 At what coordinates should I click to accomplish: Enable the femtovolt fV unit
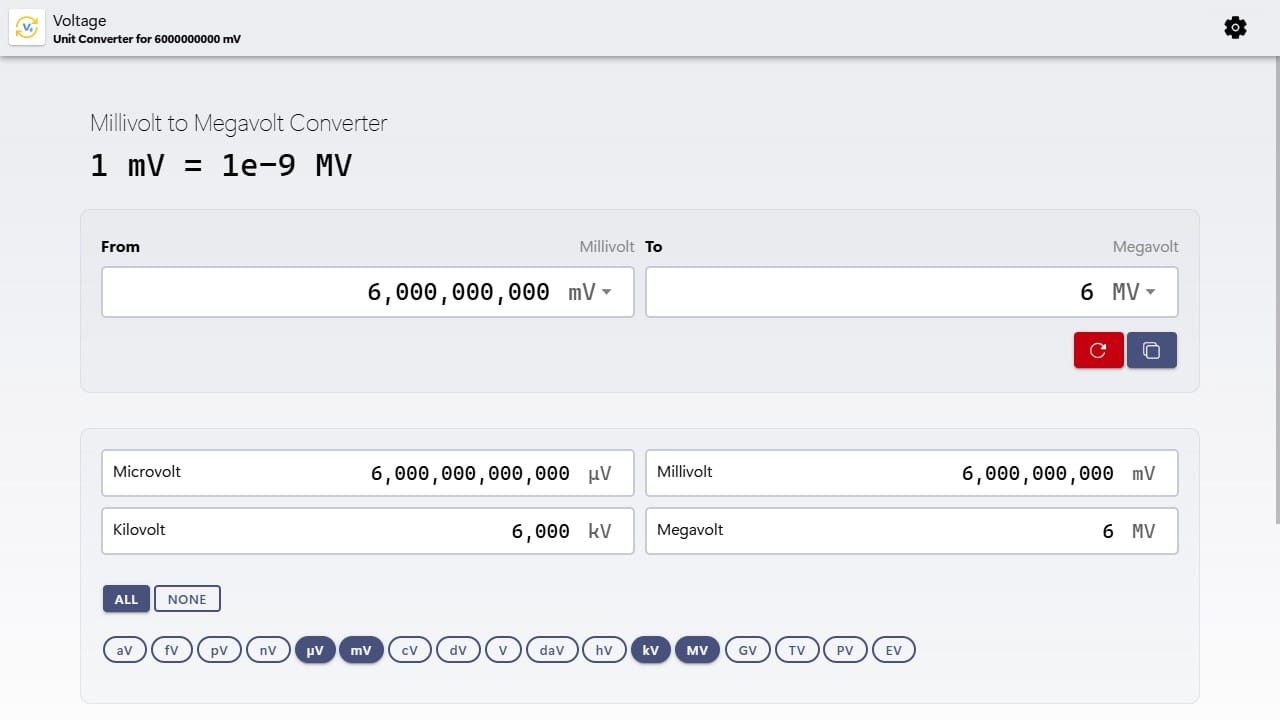(x=171, y=649)
